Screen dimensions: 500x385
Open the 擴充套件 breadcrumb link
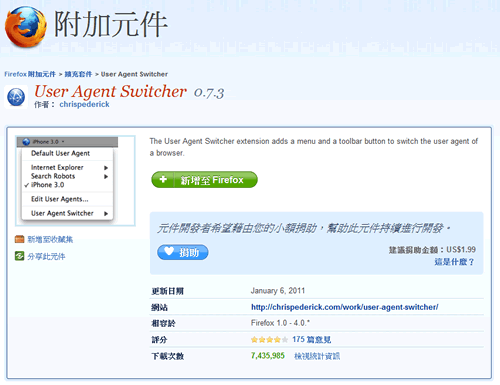[78, 74]
